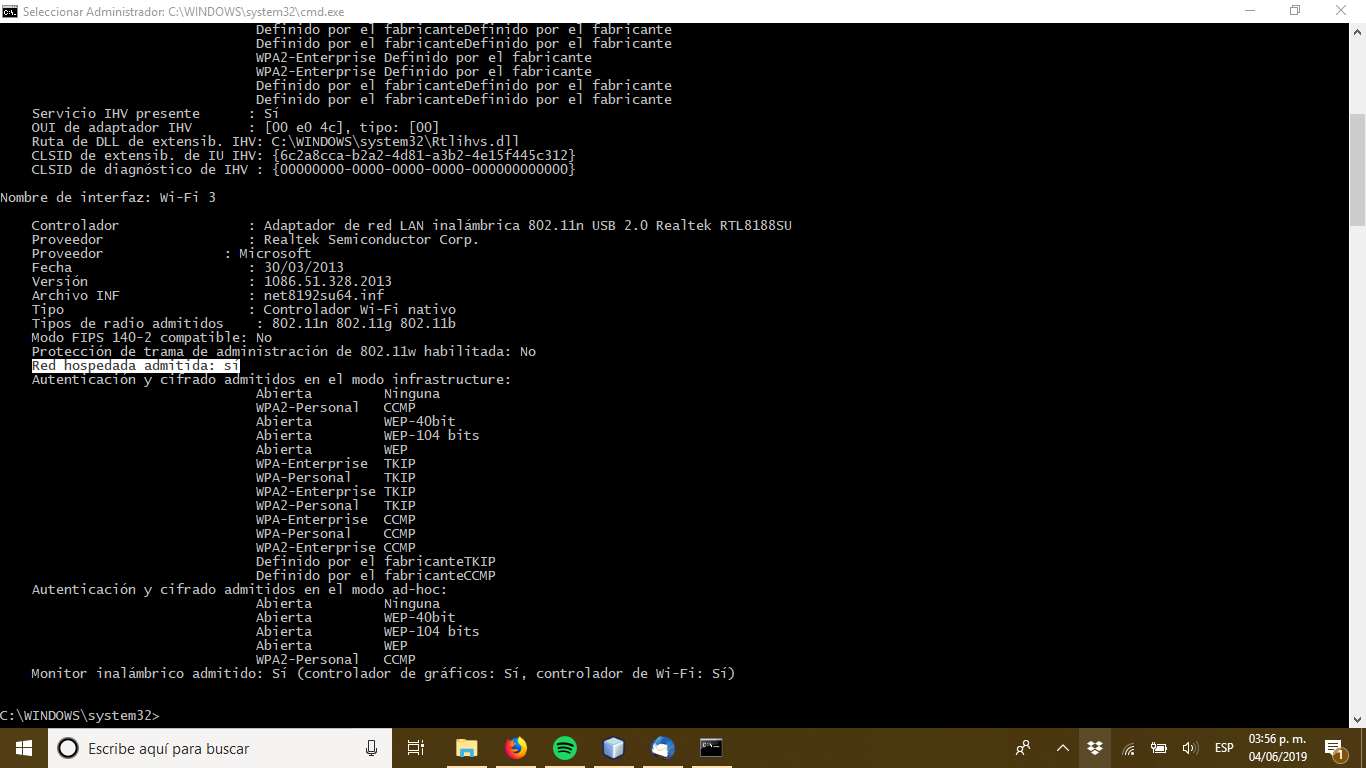Open the volume tray icon

(1189, 748)
